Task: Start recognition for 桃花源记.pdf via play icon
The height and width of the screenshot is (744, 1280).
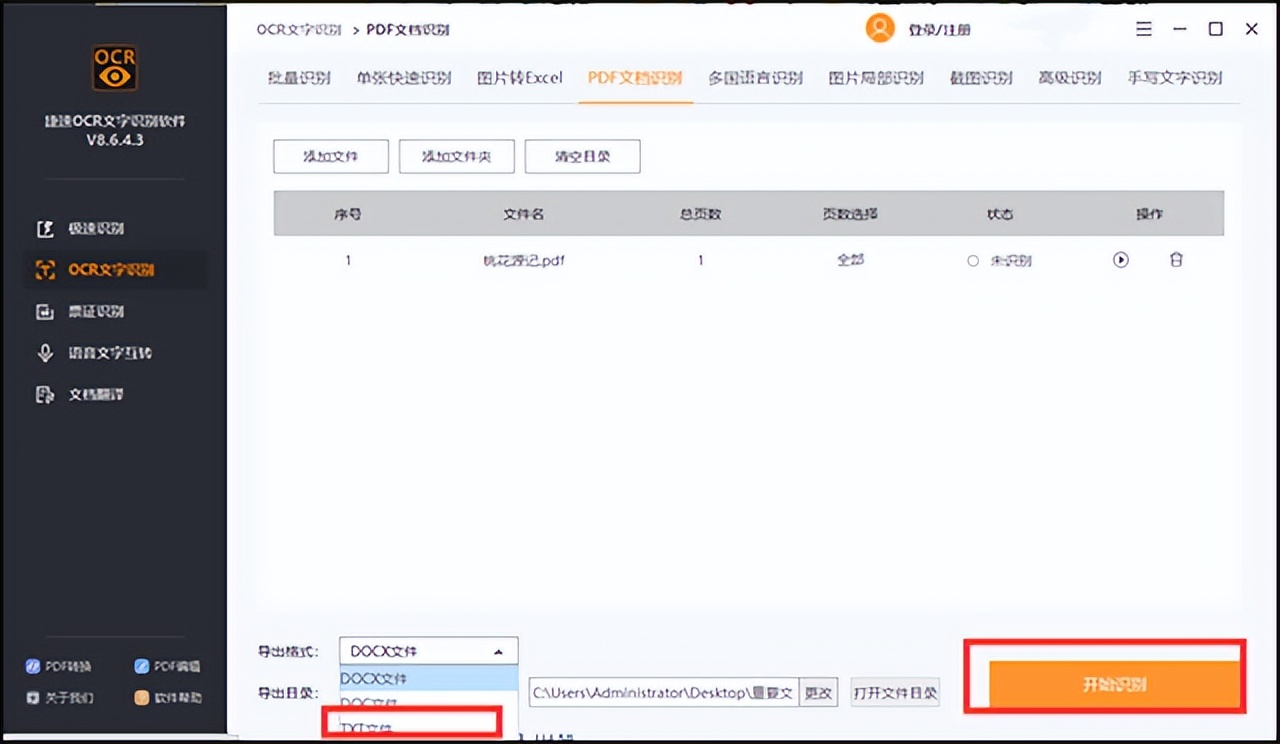Action: click(x=1121, y=259)
